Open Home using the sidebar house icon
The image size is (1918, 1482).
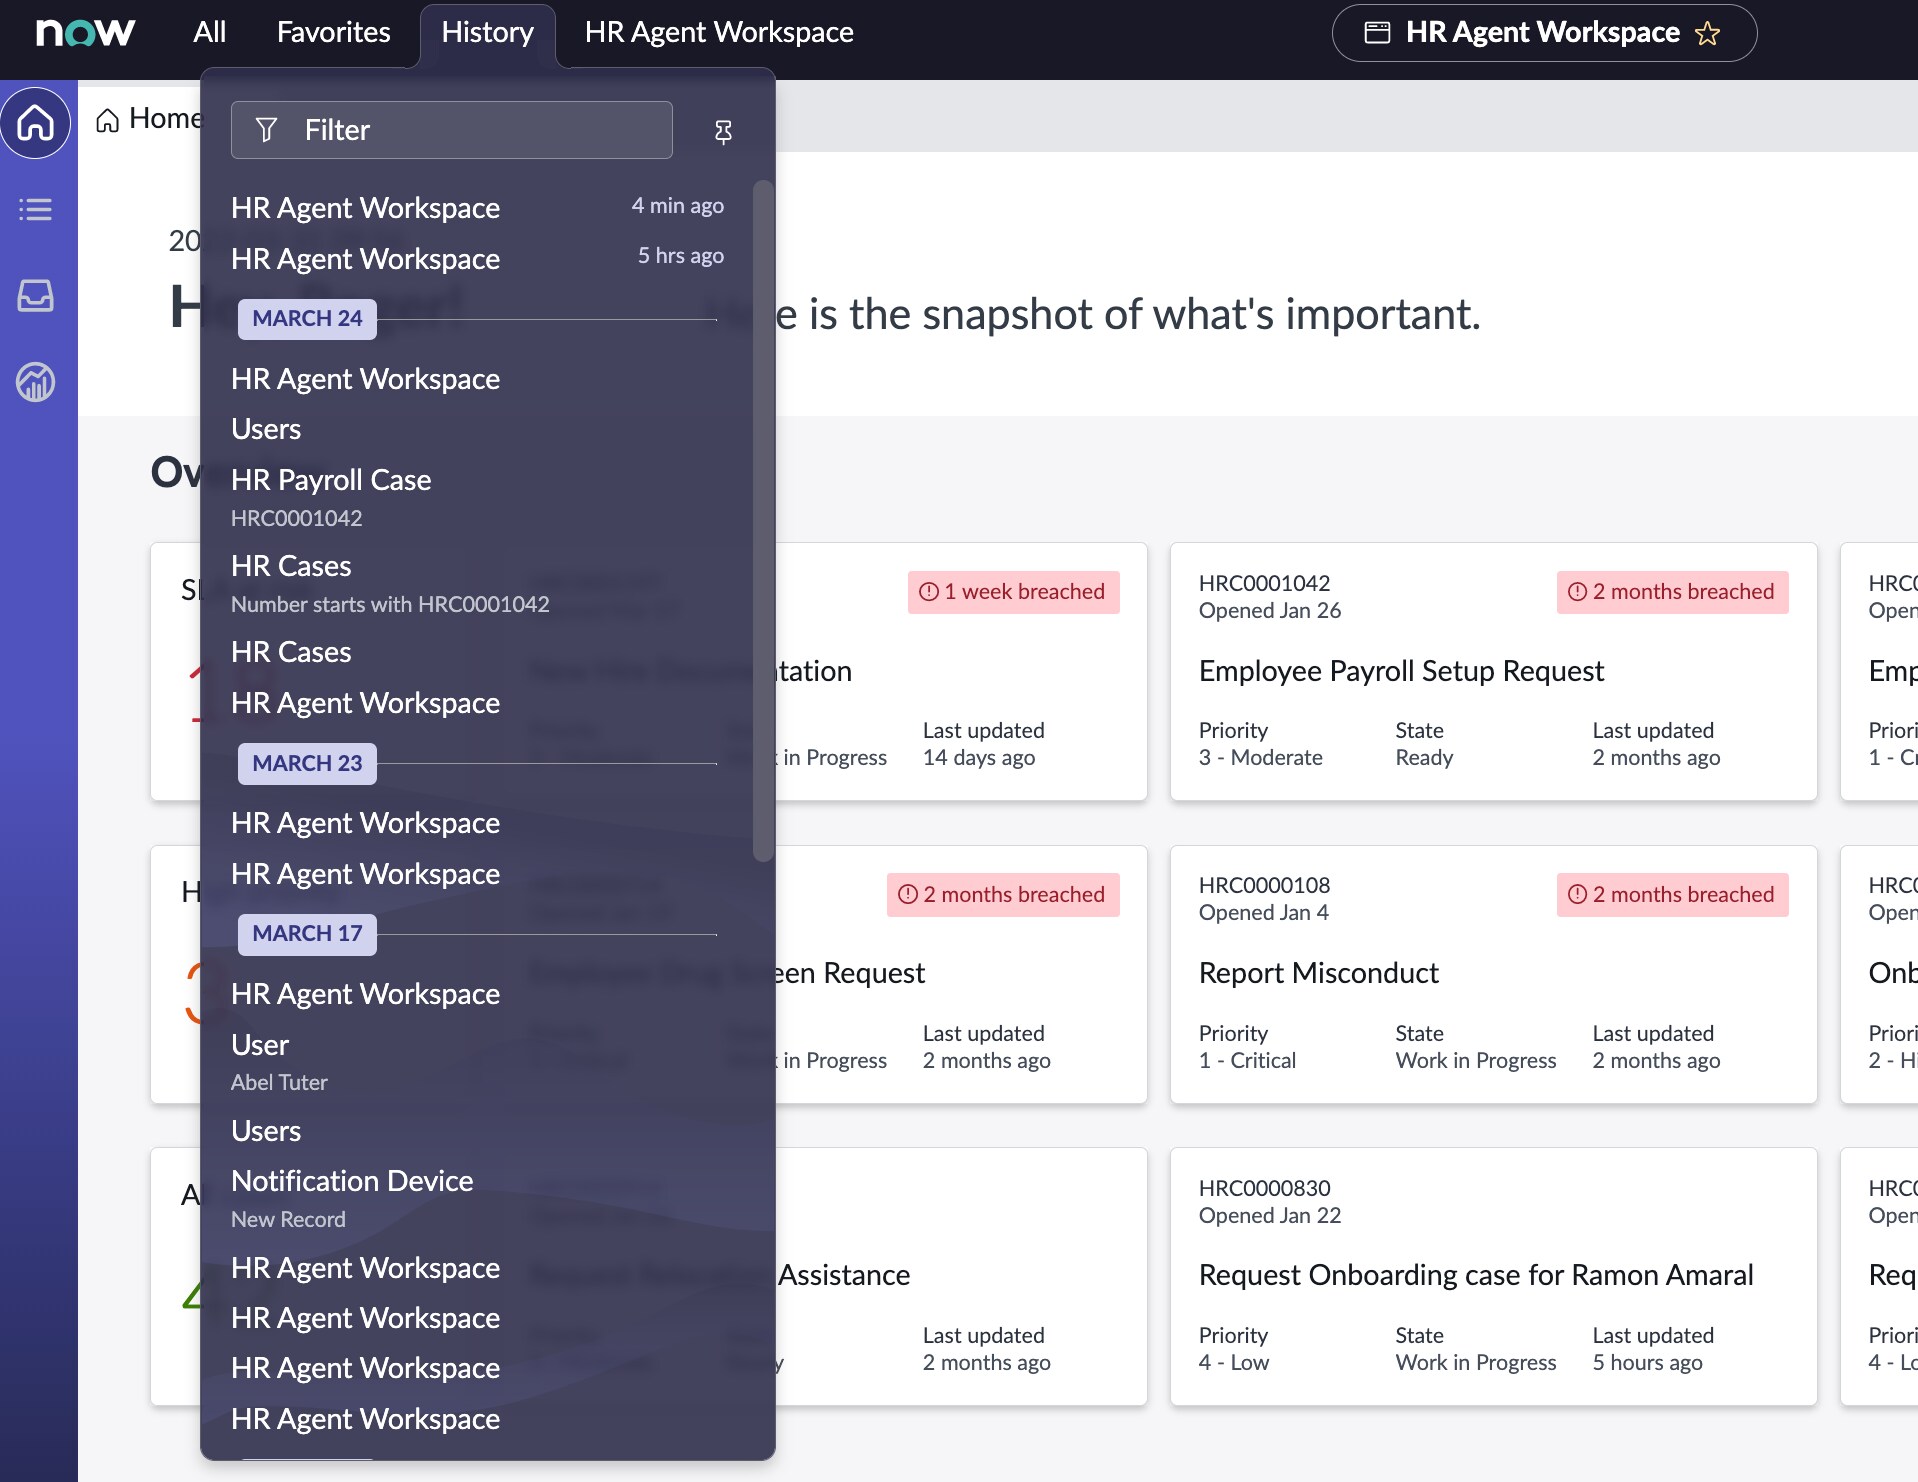(x=36, y=122)
